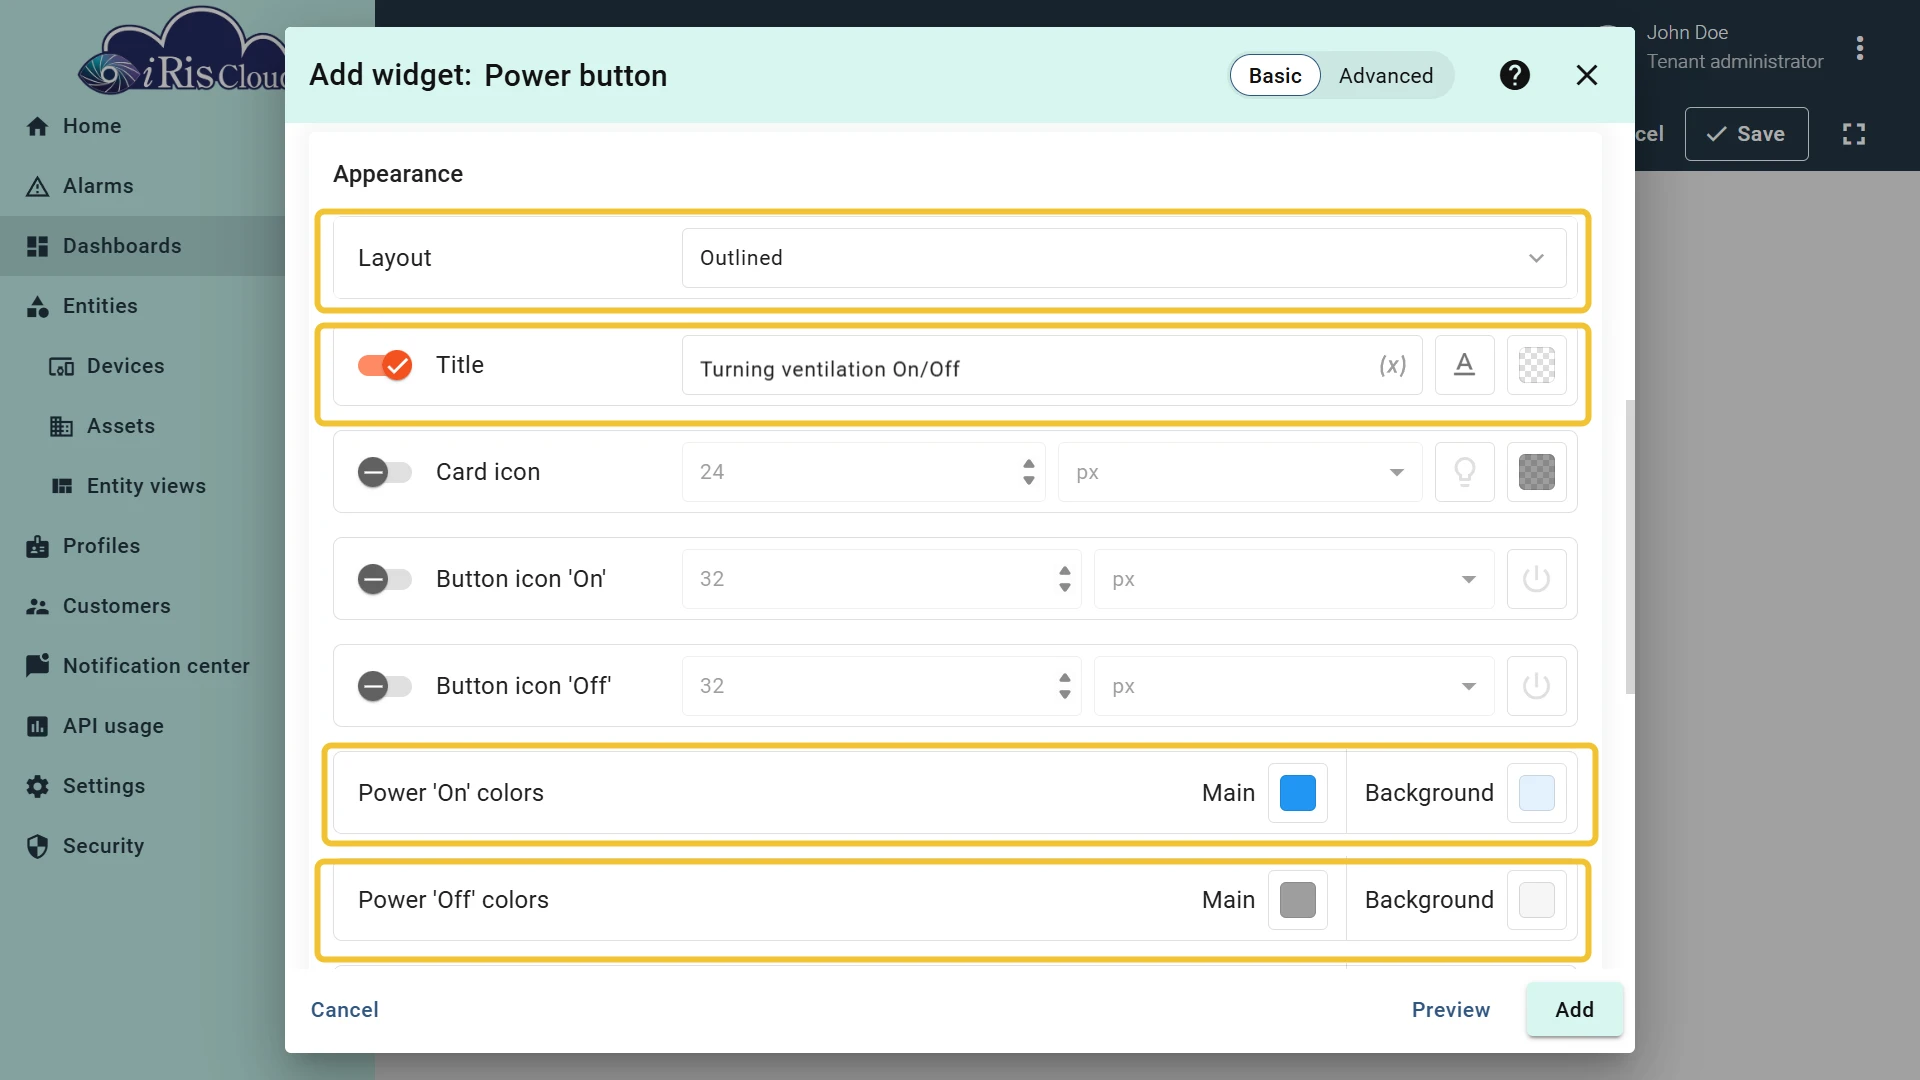Click Card icon size stepper arrows
Screen dimensions: 1920x1080
[x=1029, y=472]
